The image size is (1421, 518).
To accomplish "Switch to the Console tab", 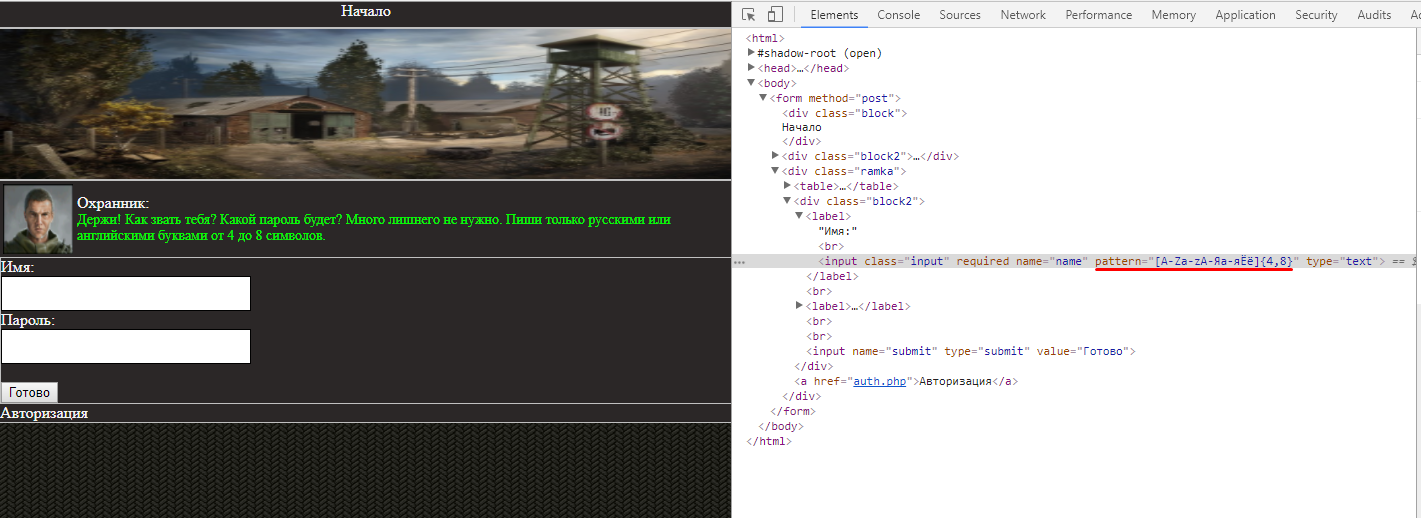I will (898, 15).
